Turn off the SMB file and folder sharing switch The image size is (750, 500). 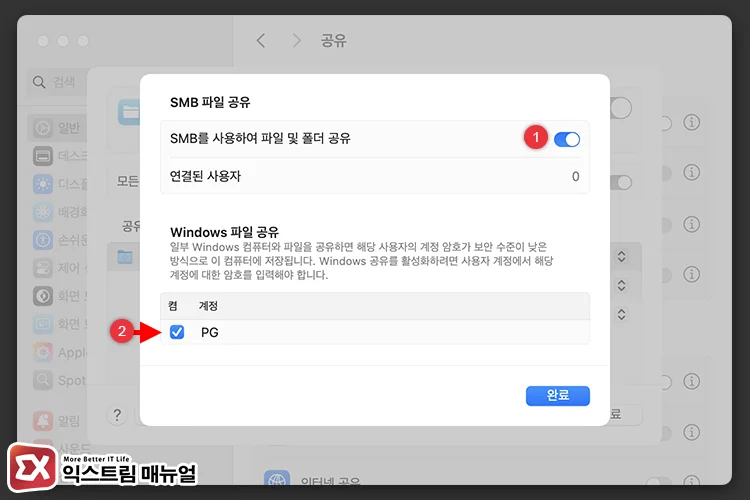tap(567, 139)
